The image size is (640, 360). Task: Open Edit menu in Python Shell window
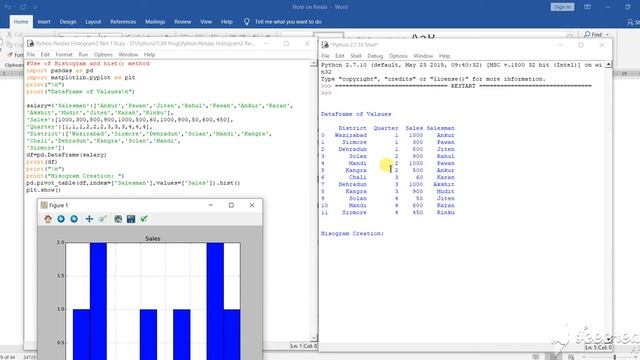pos(340,56)
